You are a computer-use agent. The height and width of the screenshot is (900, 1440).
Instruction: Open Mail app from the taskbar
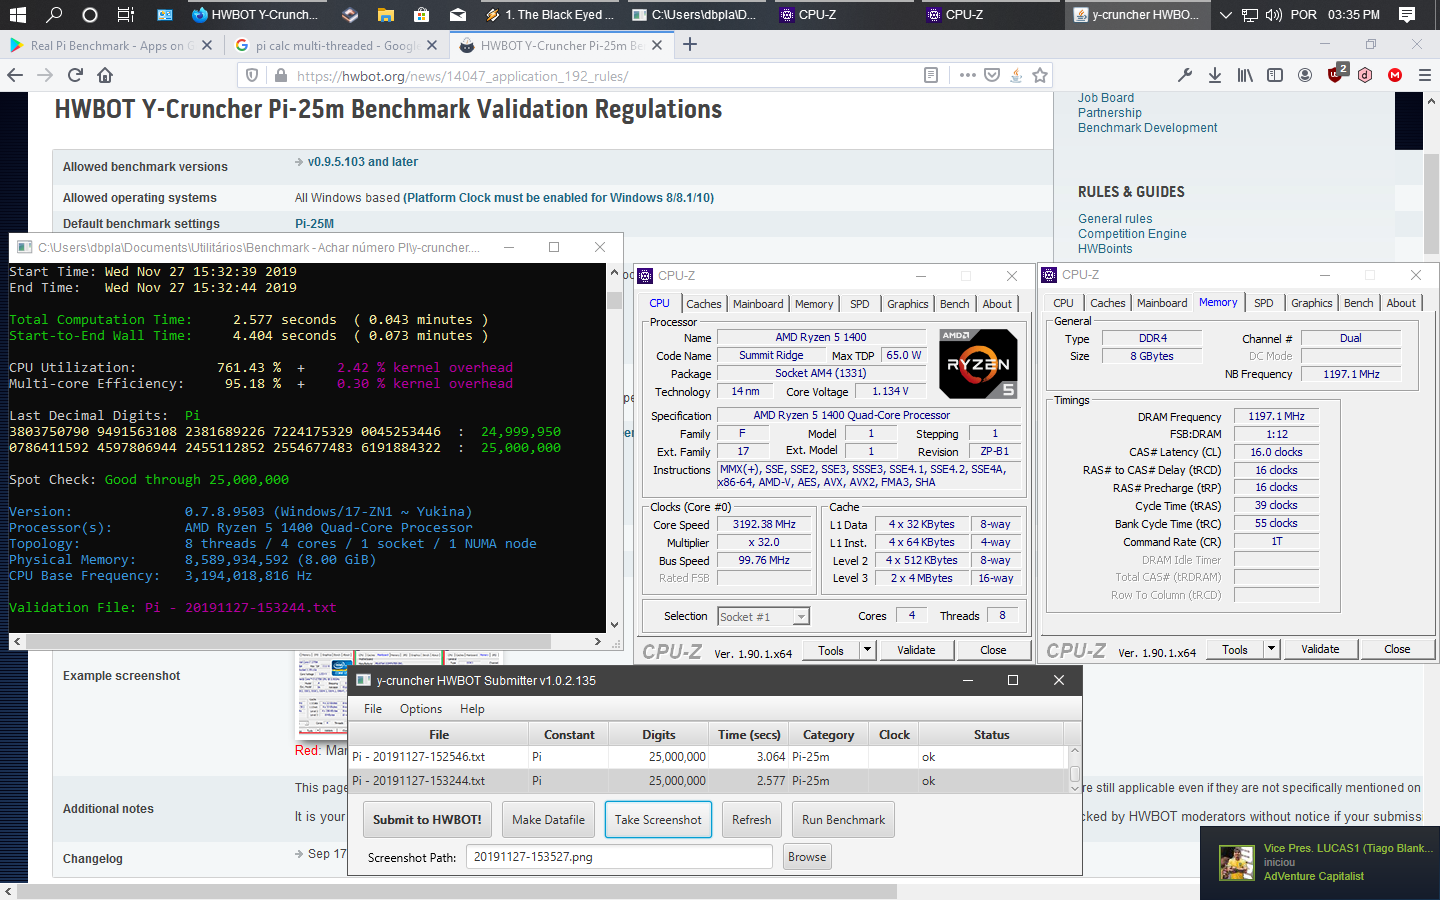[x=458, y=15]
